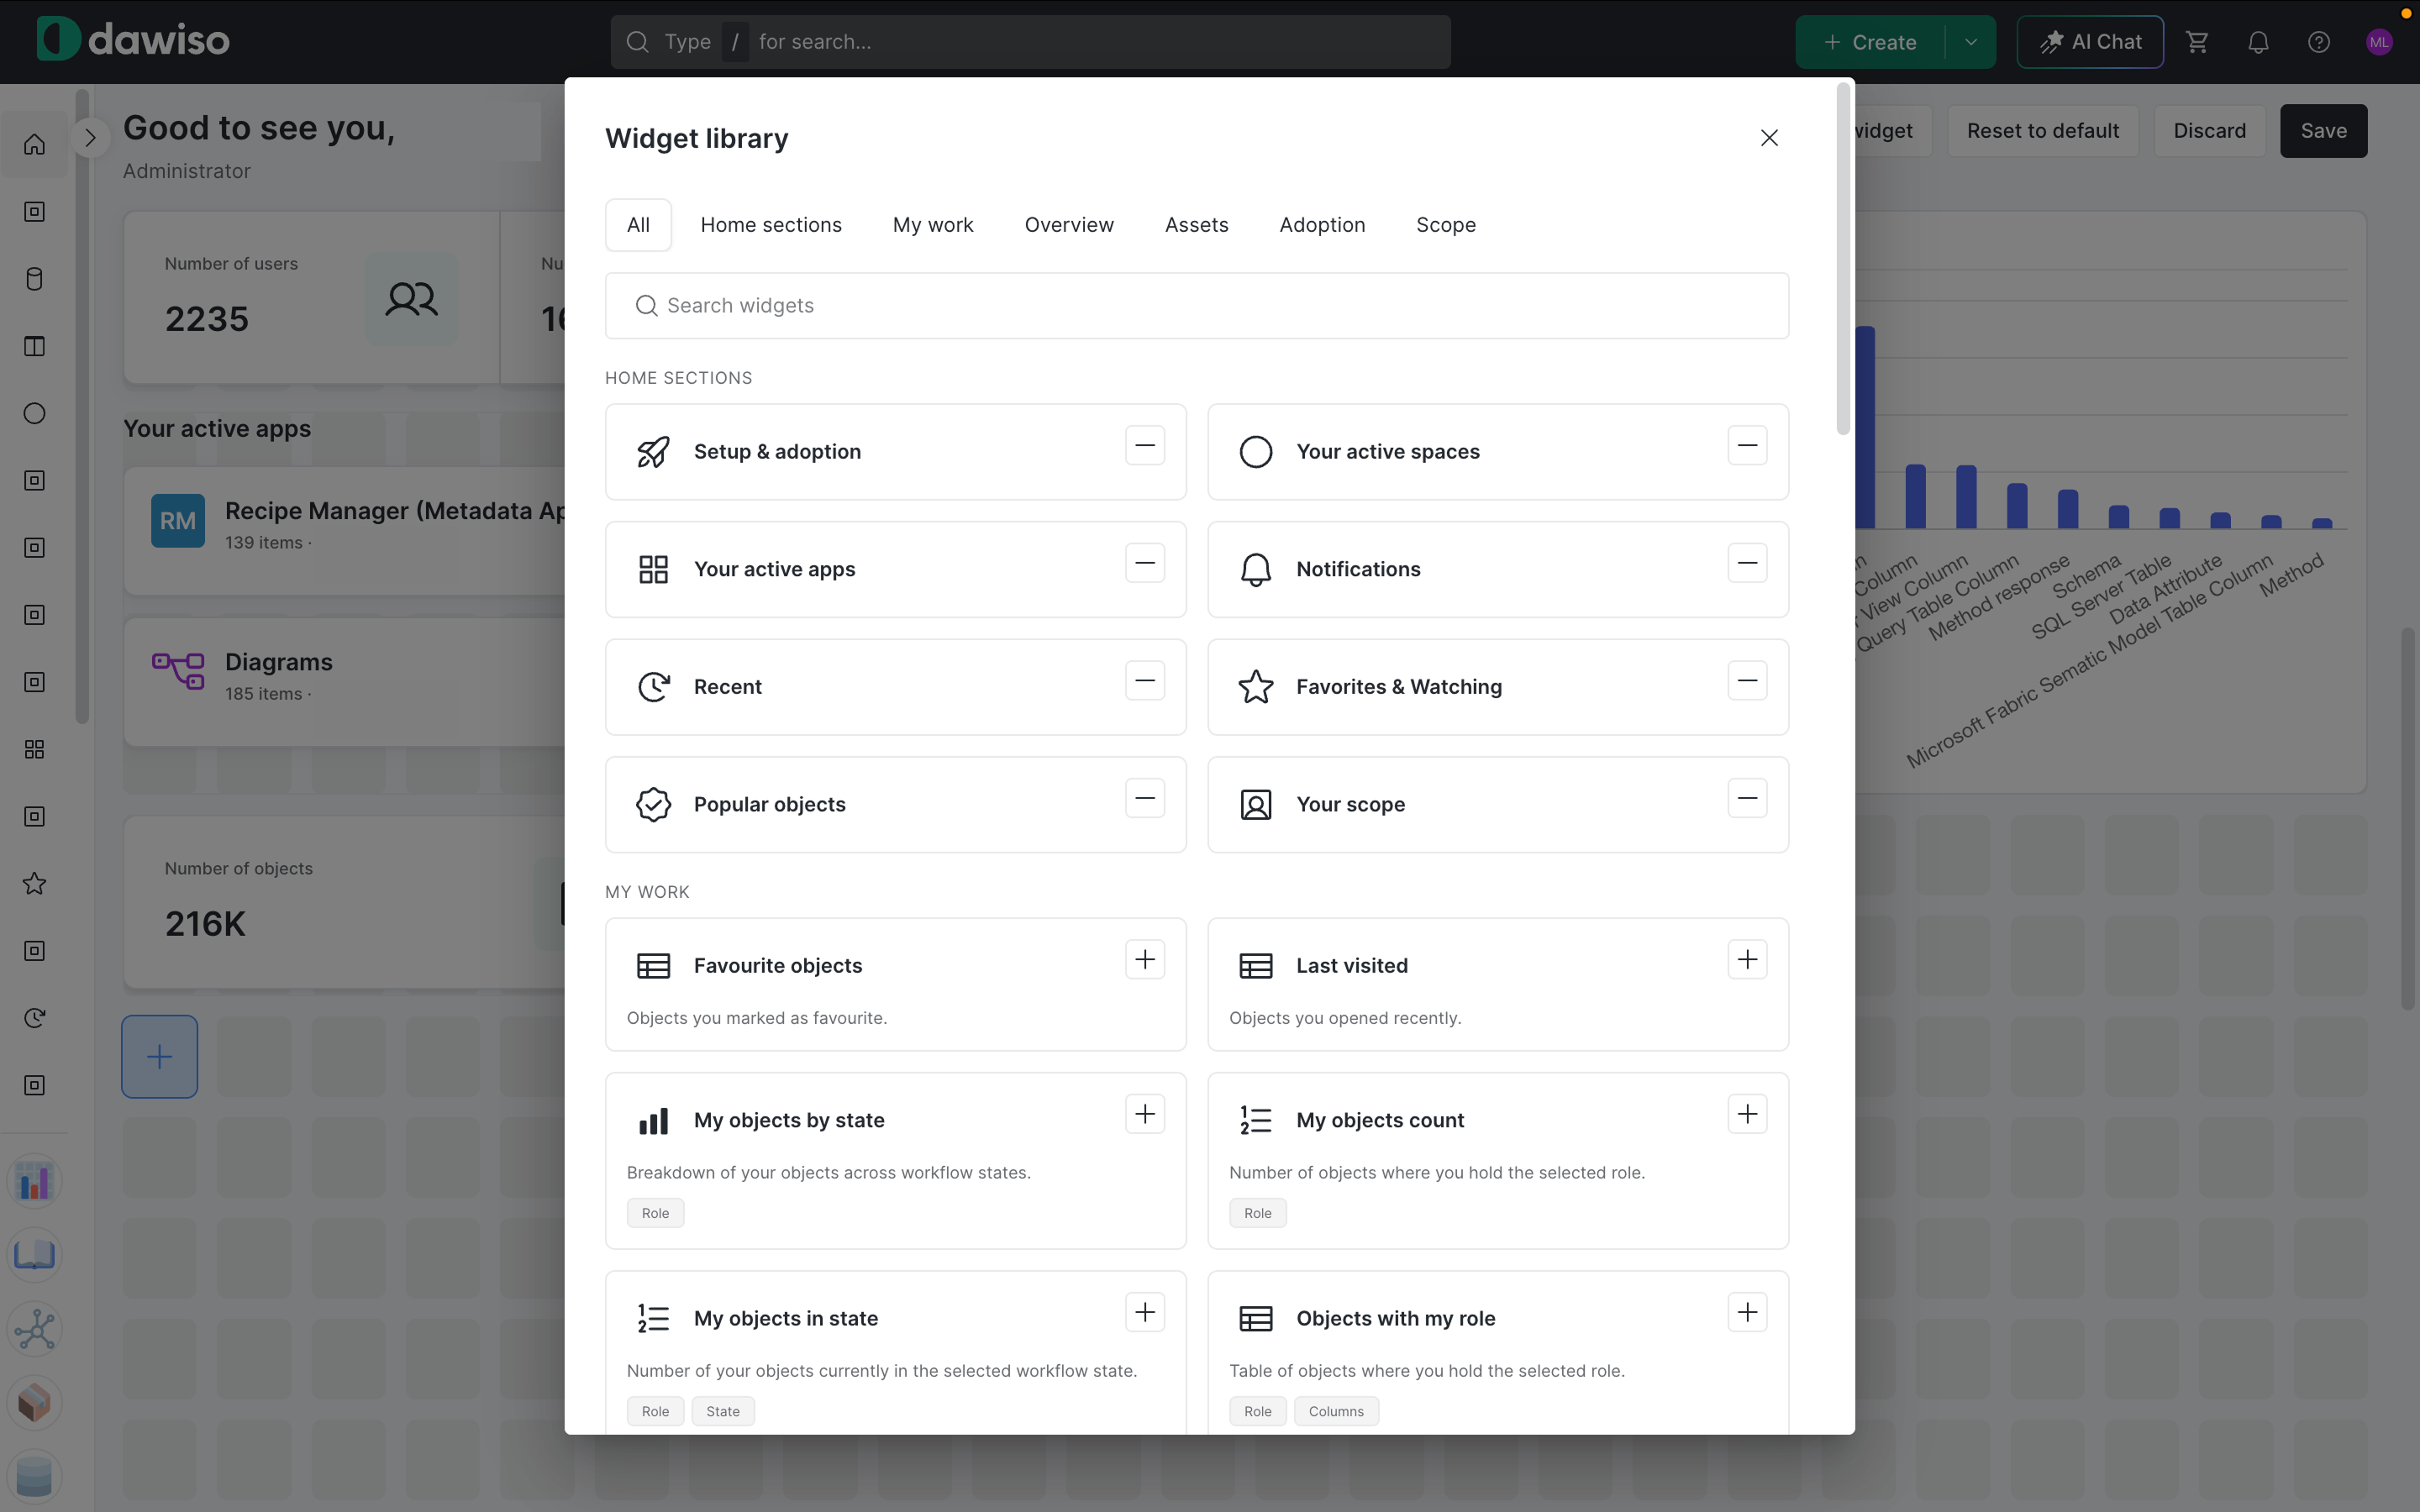2420x1512 pixels.
Task: Click Reset to default
Action: click(2042, 131)
